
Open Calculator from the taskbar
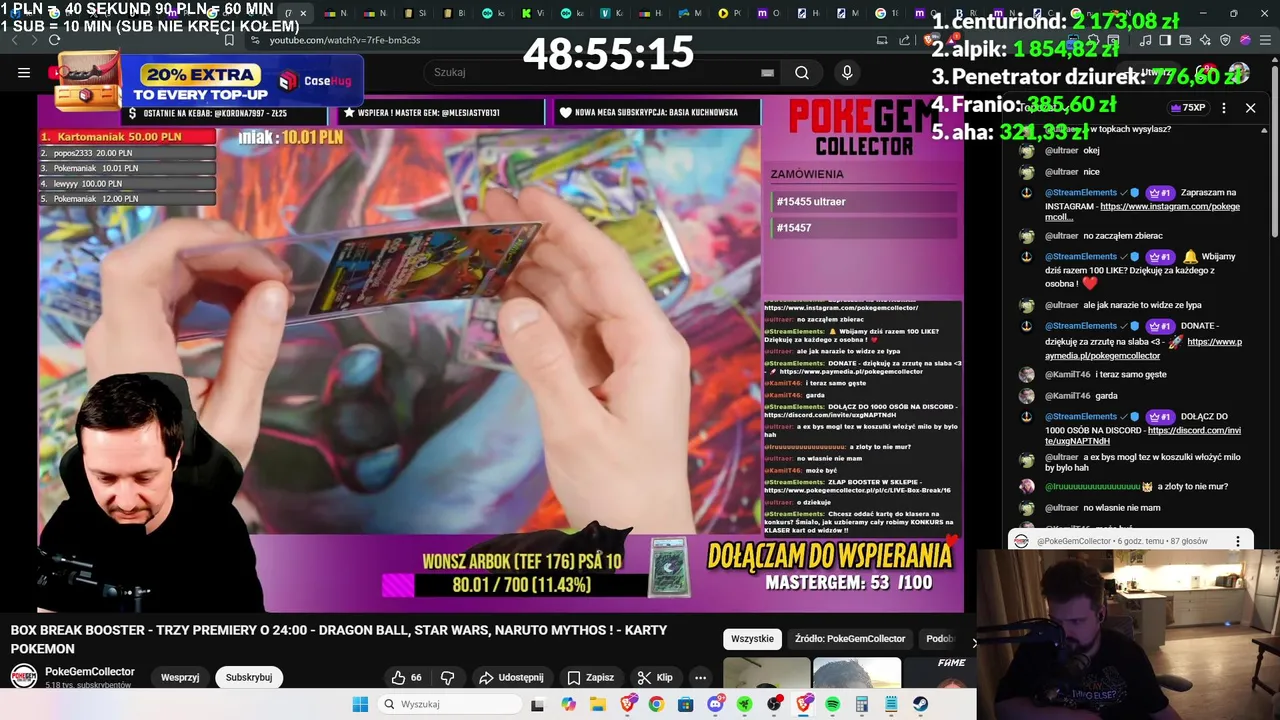(x=862, y=704)
